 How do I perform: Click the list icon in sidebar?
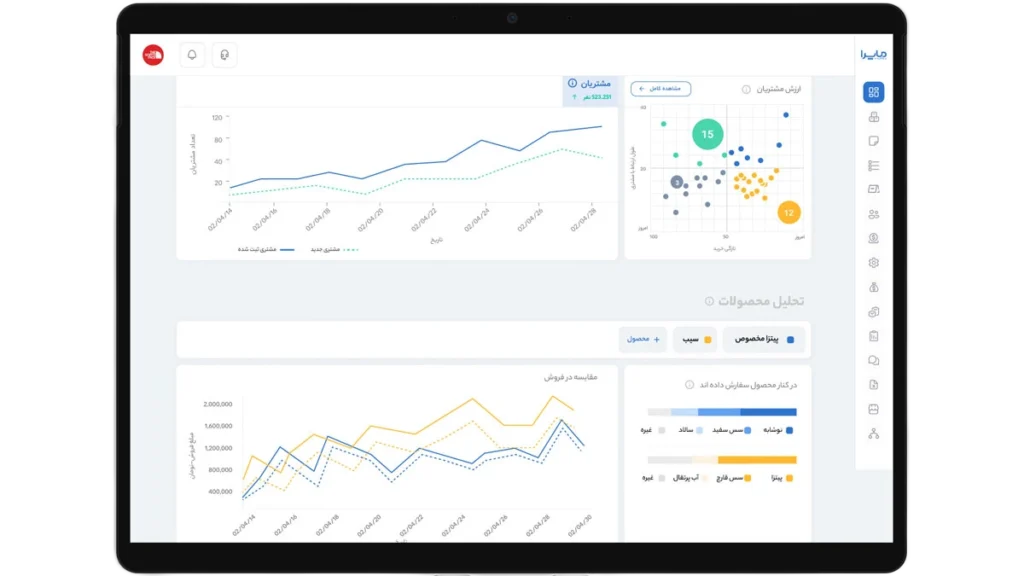[x=873, y=166]
